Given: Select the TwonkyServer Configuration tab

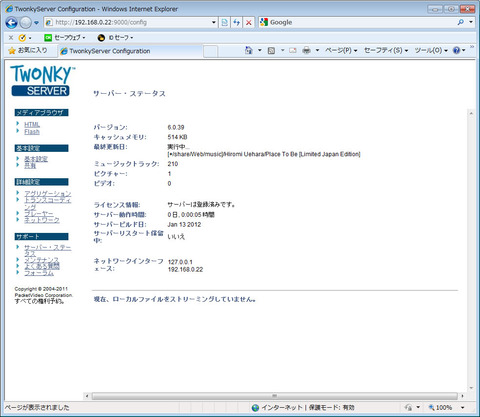Looking at the screenshot, I should coord(130,51).
